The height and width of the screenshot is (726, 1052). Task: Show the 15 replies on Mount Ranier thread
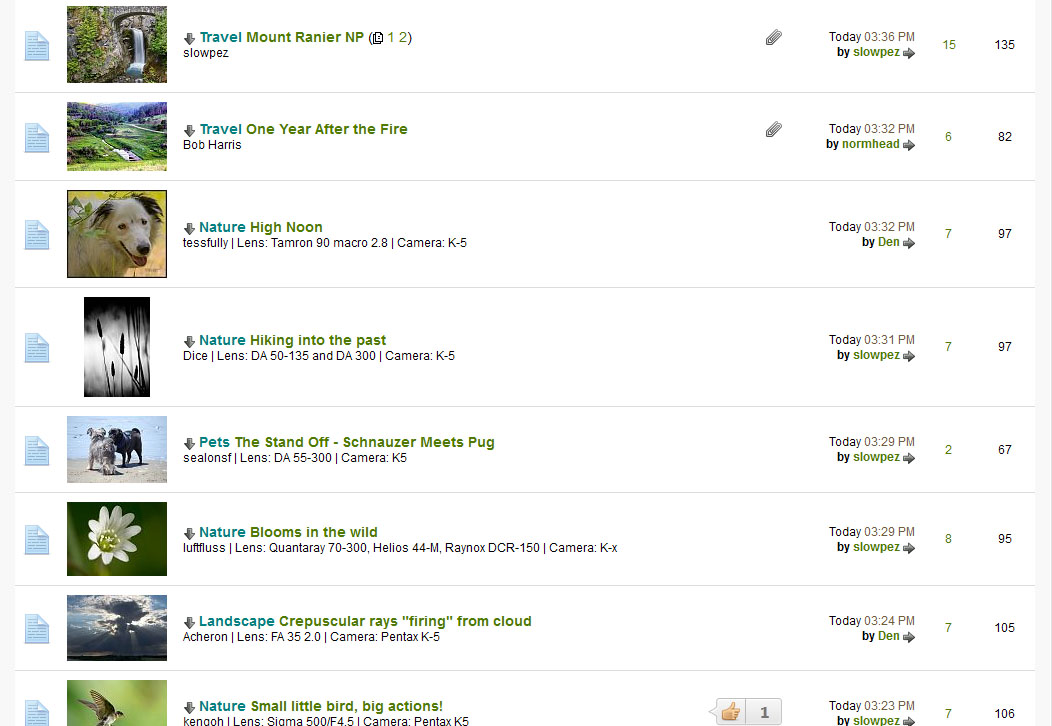click(949, 45)
